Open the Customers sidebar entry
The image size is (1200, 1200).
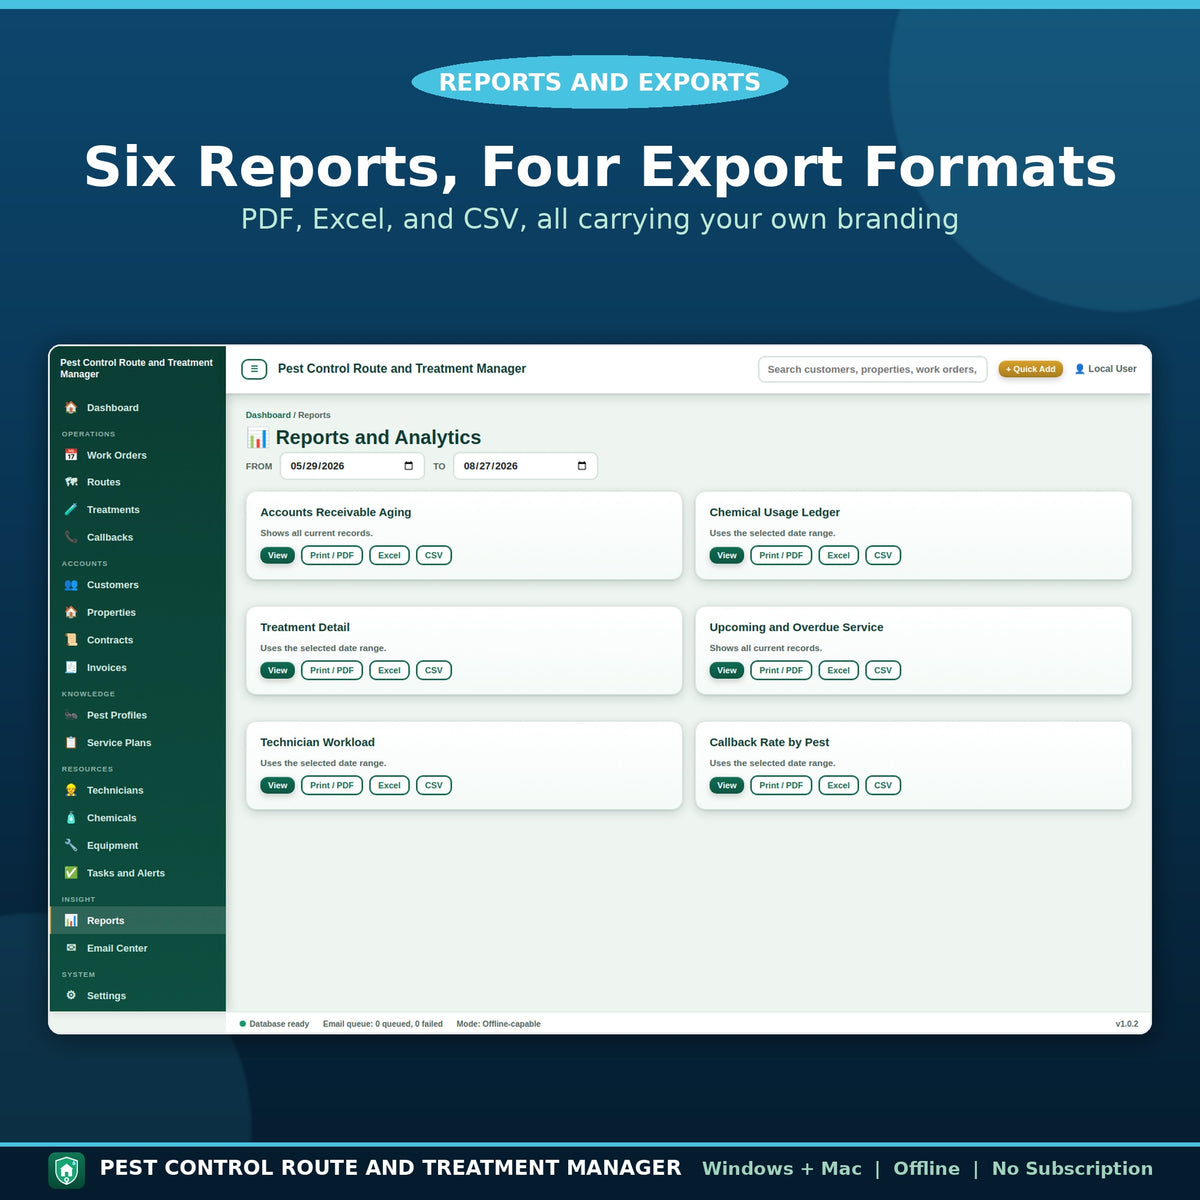(138, 585)
